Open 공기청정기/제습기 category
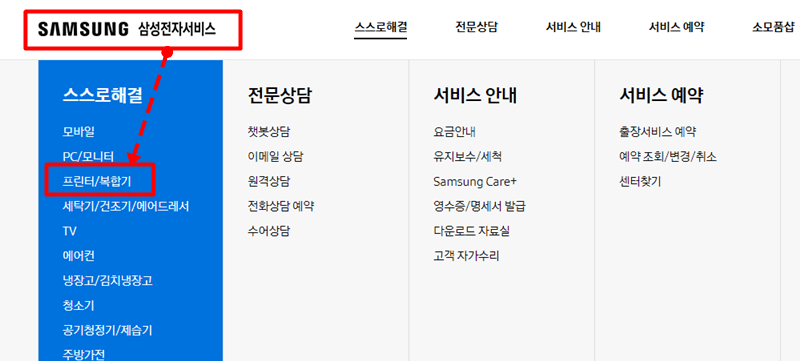The width and height of the screenshot is (800, 361). click(108, 330)
